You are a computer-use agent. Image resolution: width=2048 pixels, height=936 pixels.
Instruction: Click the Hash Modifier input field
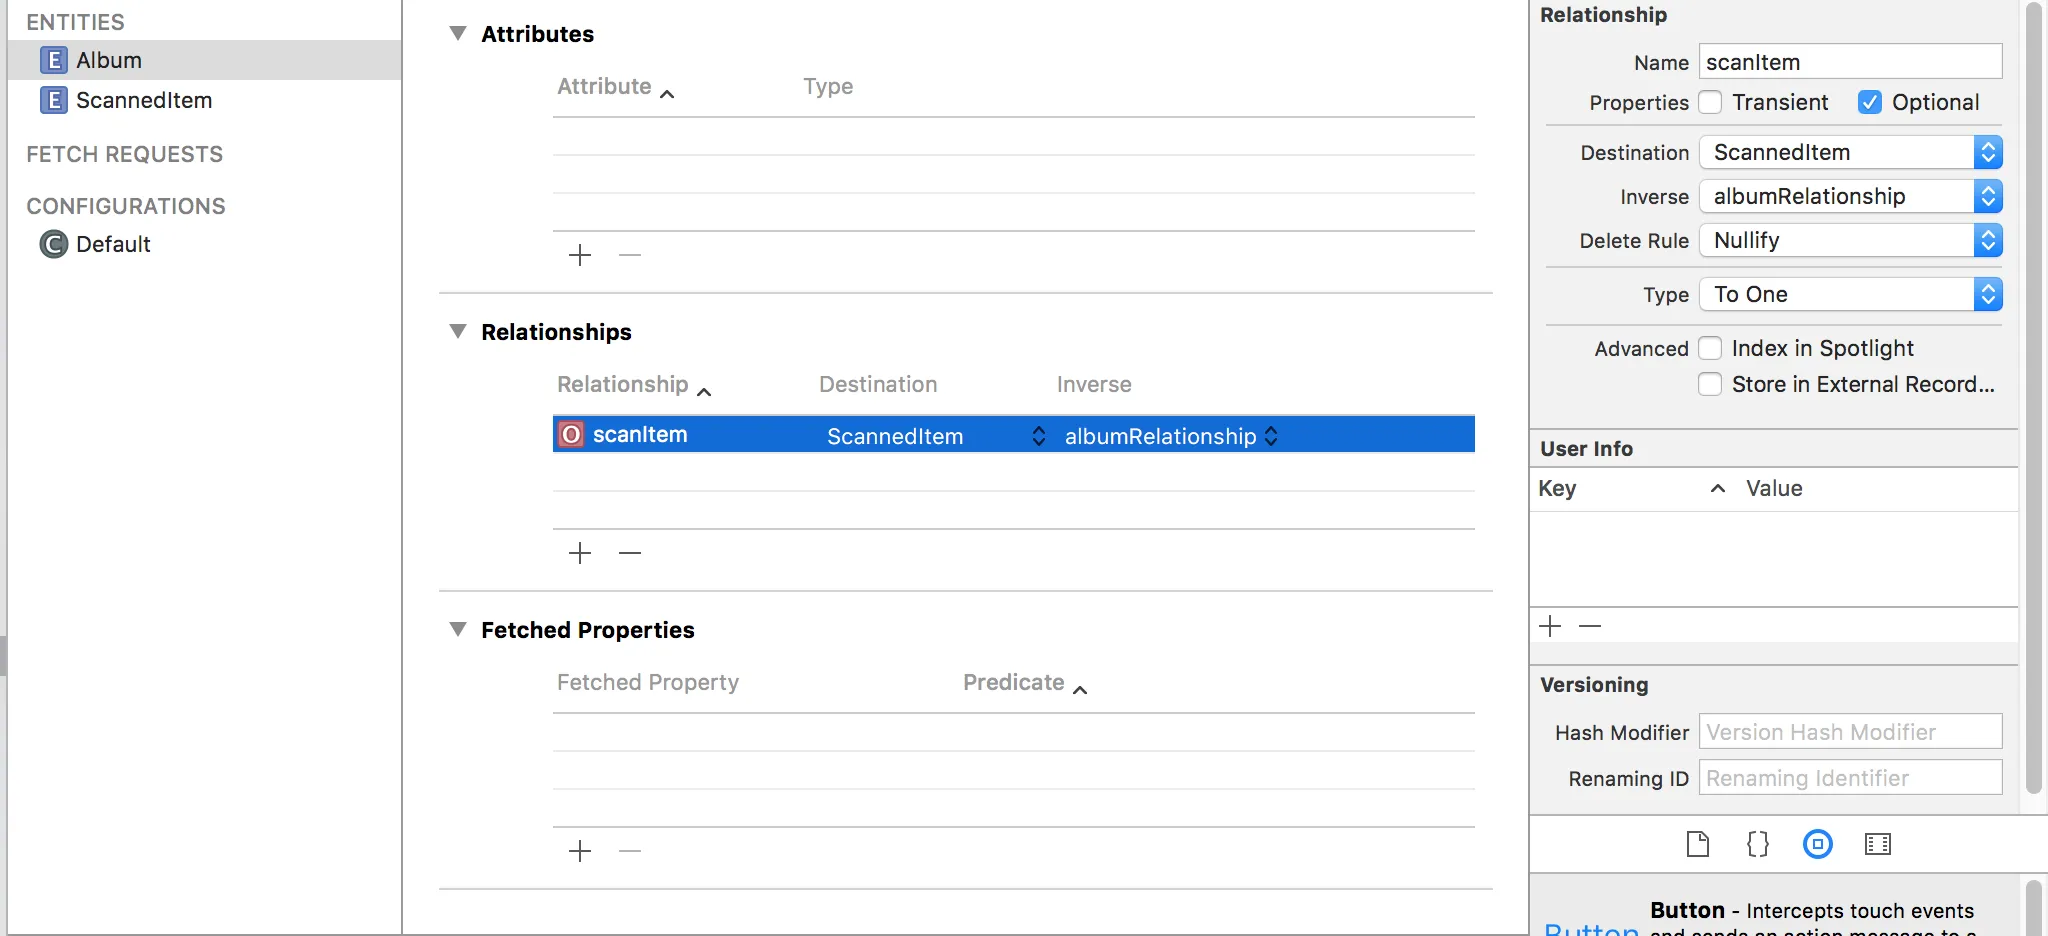point(1850,732)
